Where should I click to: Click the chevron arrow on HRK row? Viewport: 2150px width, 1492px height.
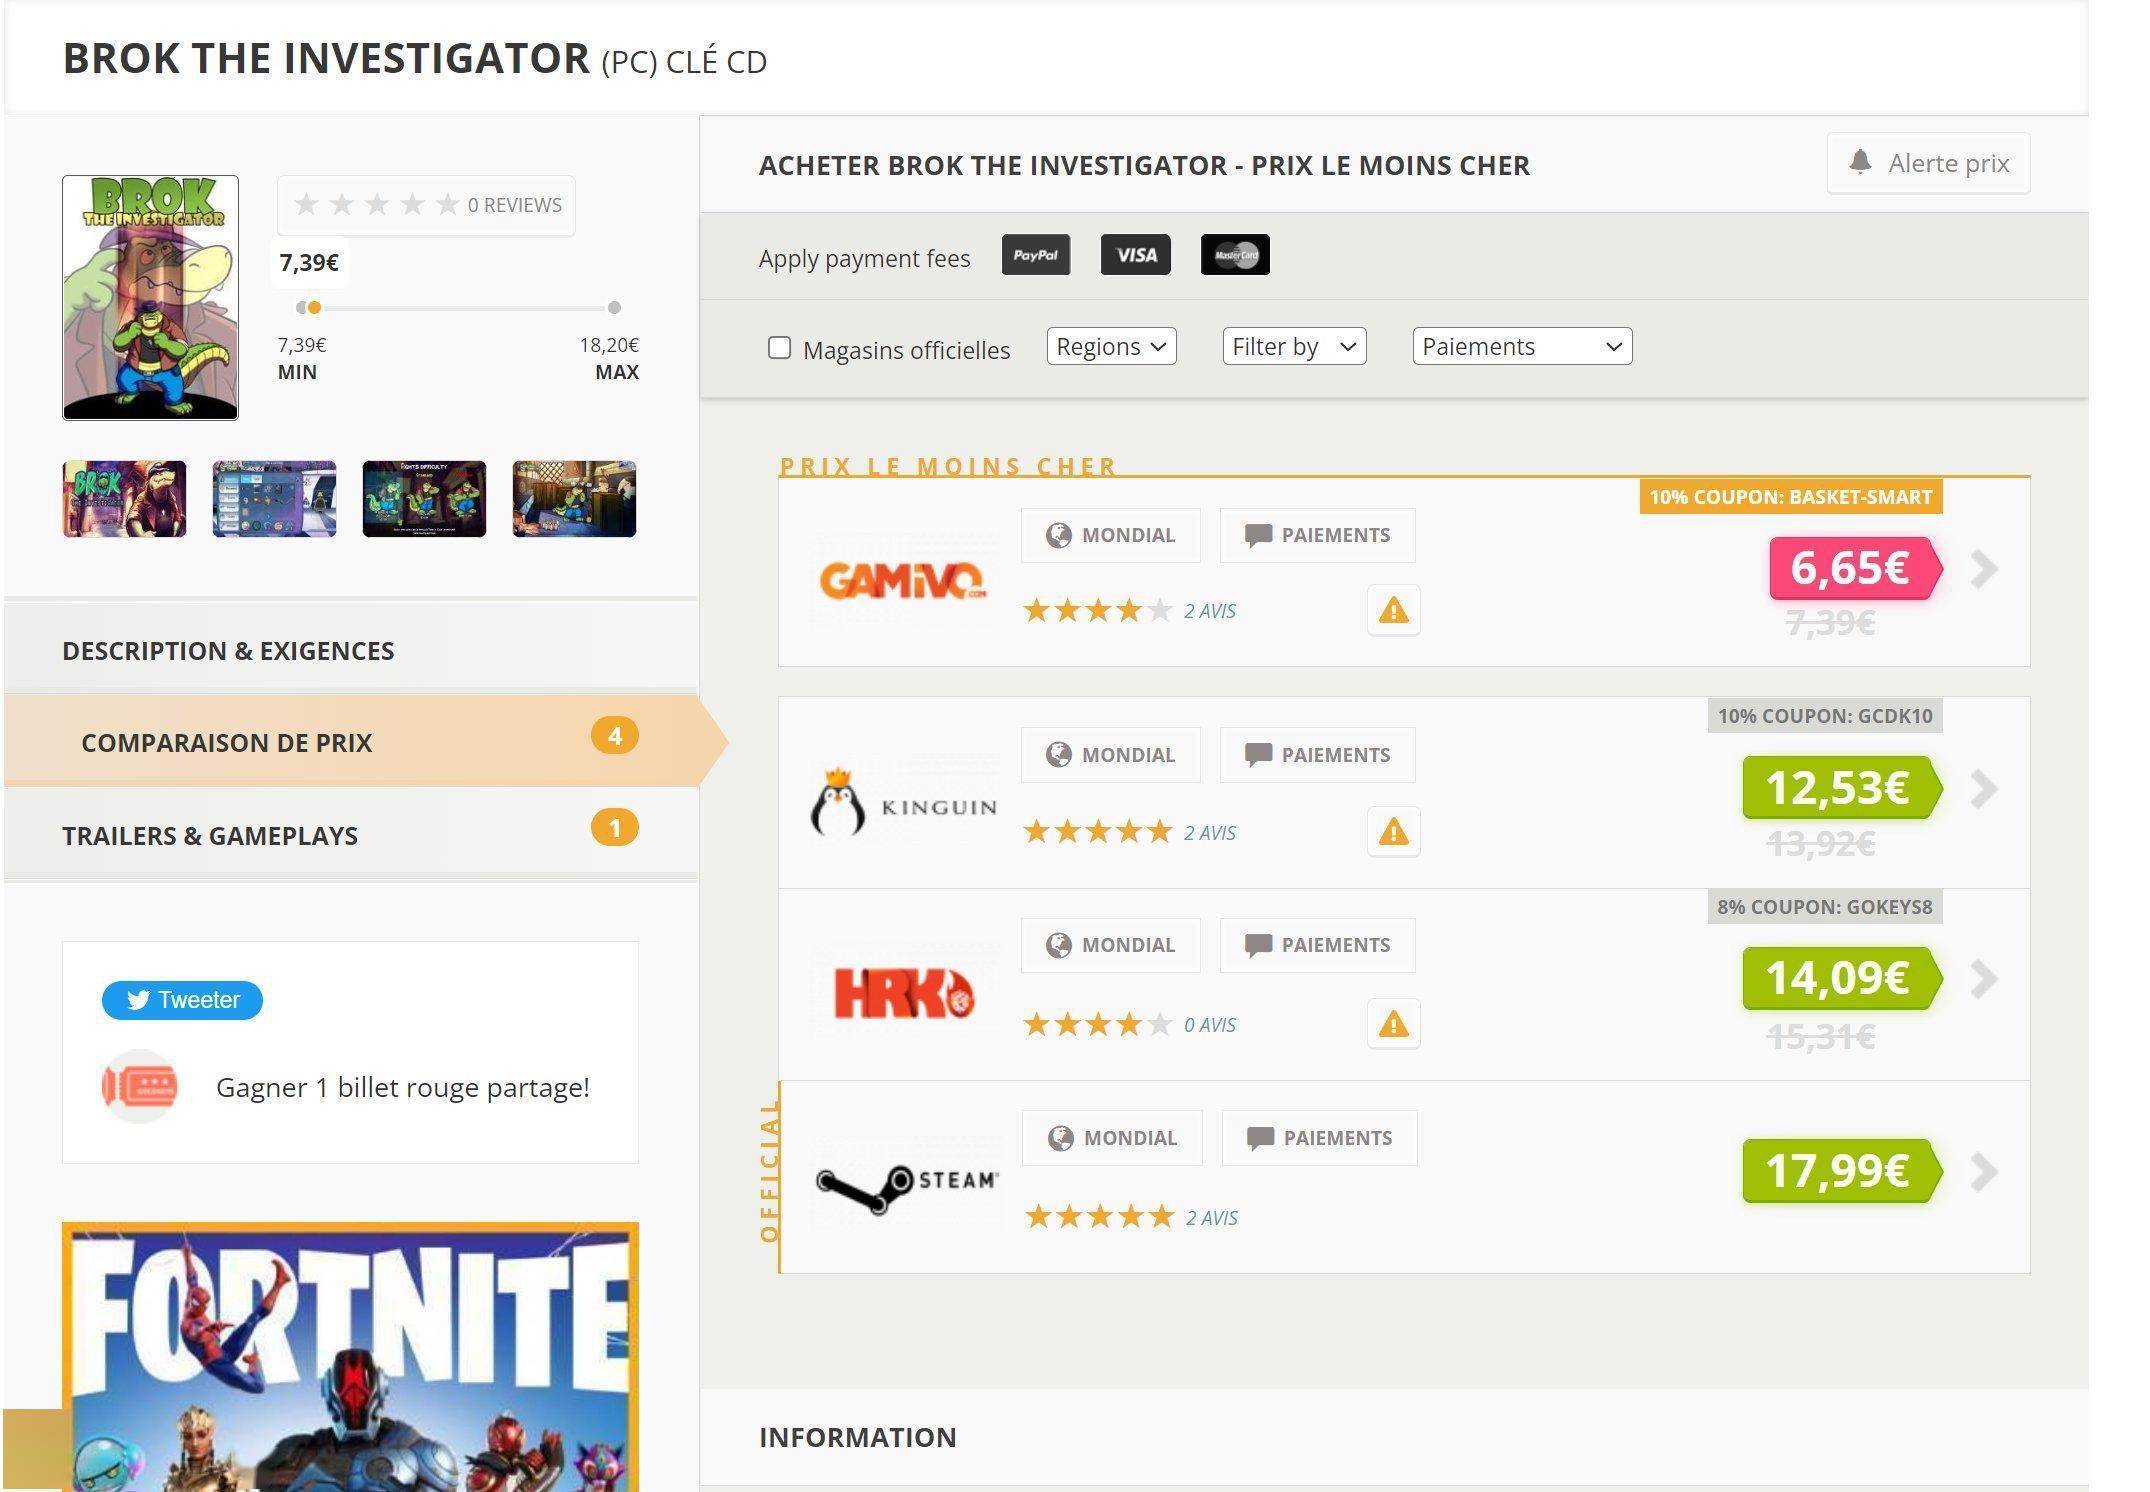tap(1984, 979)
